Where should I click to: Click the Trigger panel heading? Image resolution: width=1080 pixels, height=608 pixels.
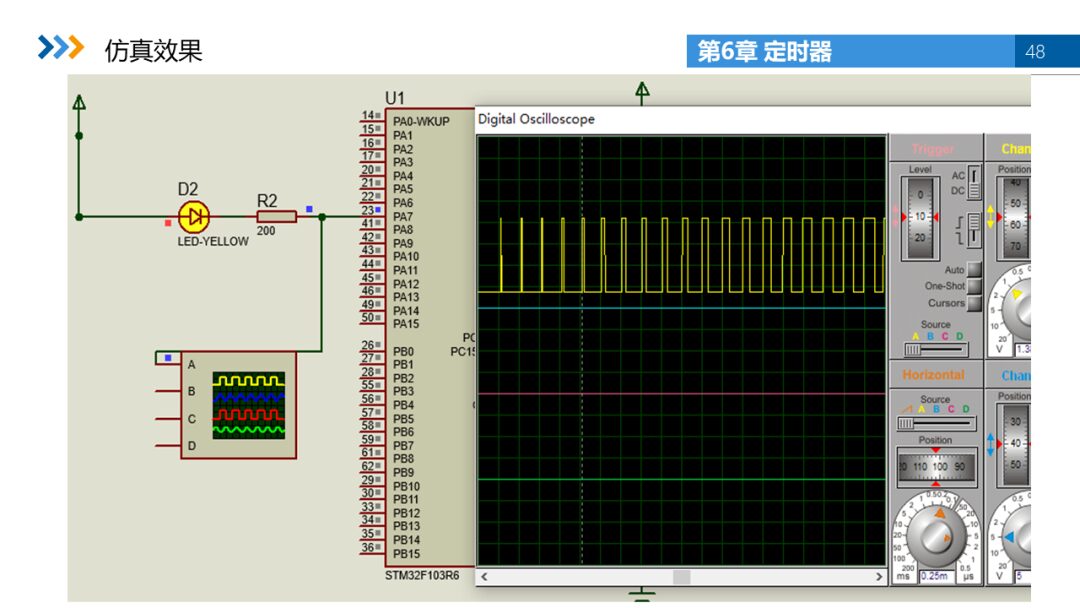(933, 149)
